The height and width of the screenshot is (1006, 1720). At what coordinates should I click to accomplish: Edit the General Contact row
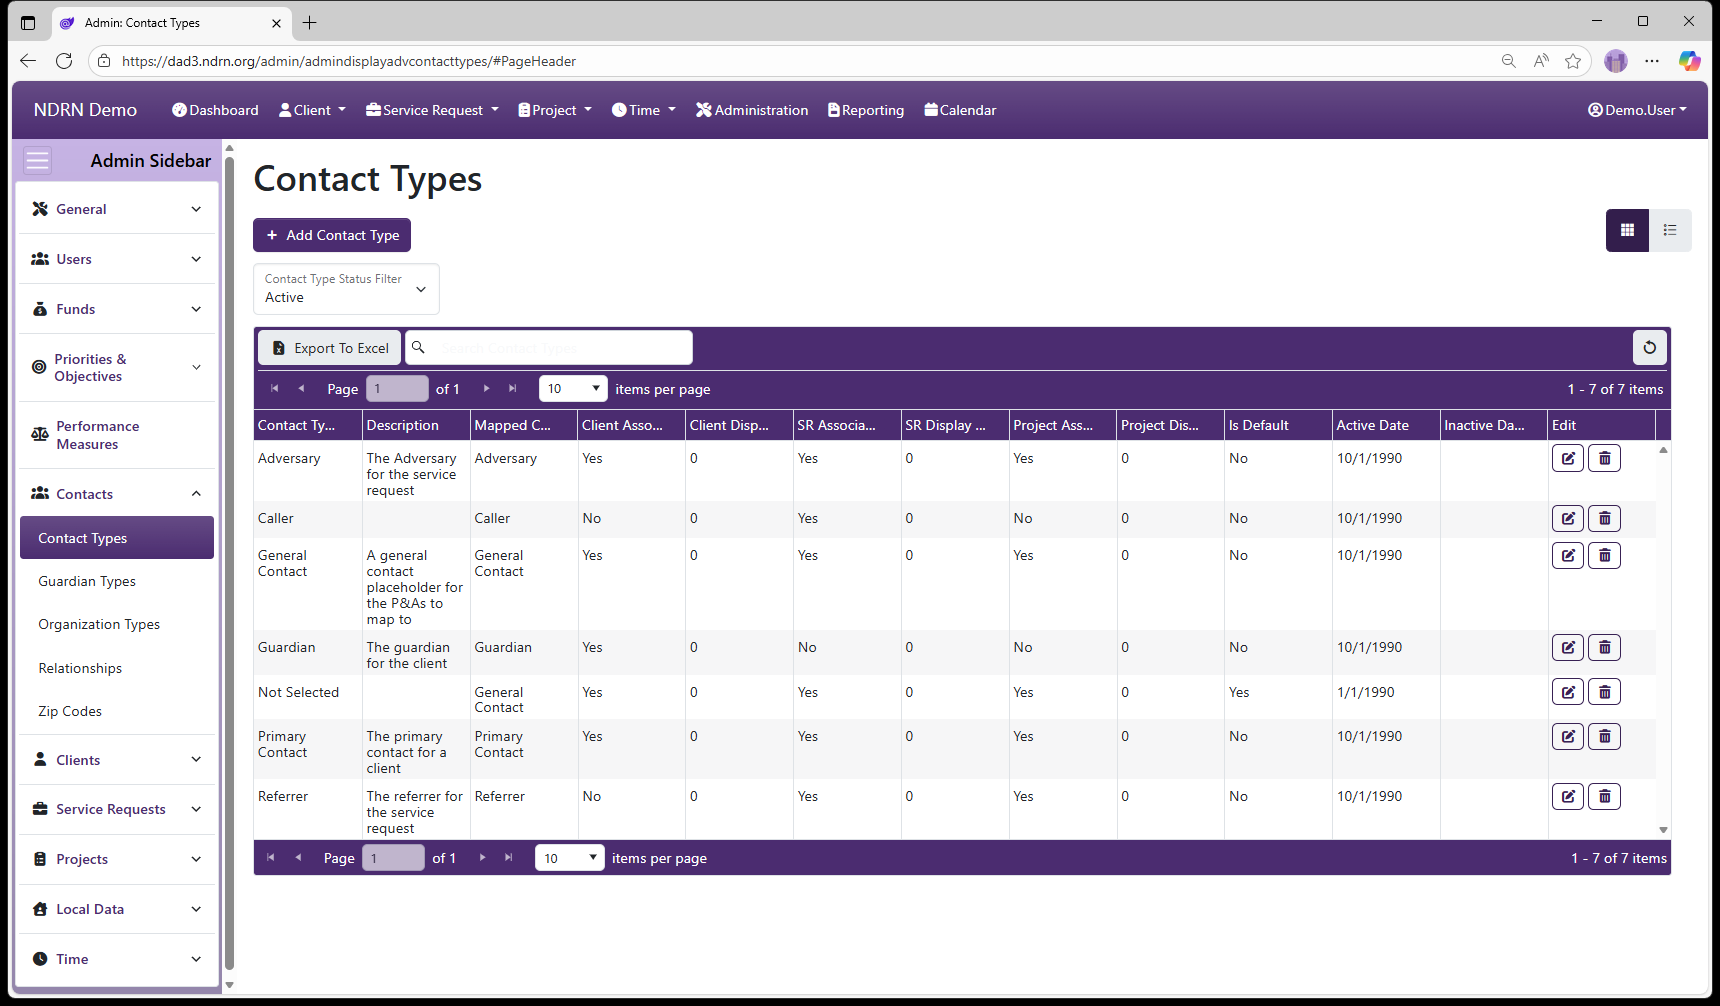point(1568,555)
